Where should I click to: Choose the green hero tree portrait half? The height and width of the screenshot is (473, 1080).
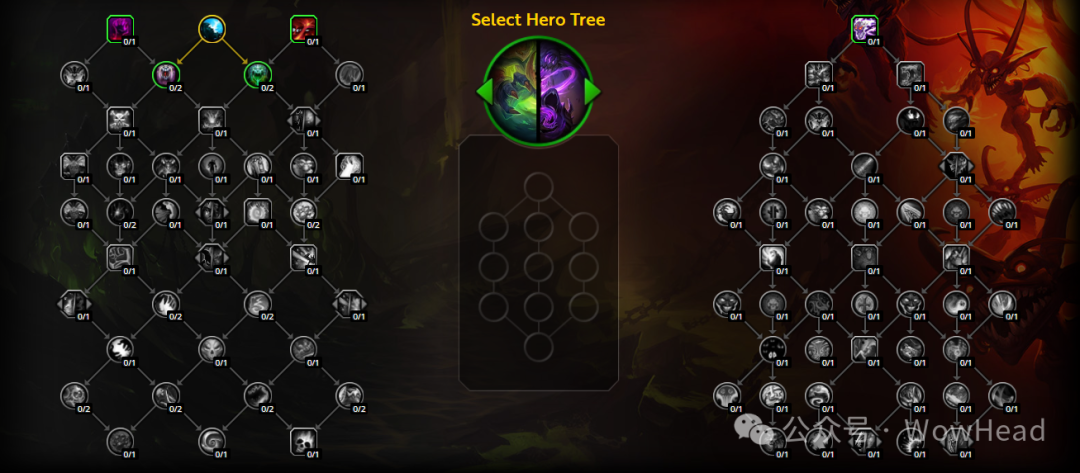pyautogui.click(x=511, y=91)
